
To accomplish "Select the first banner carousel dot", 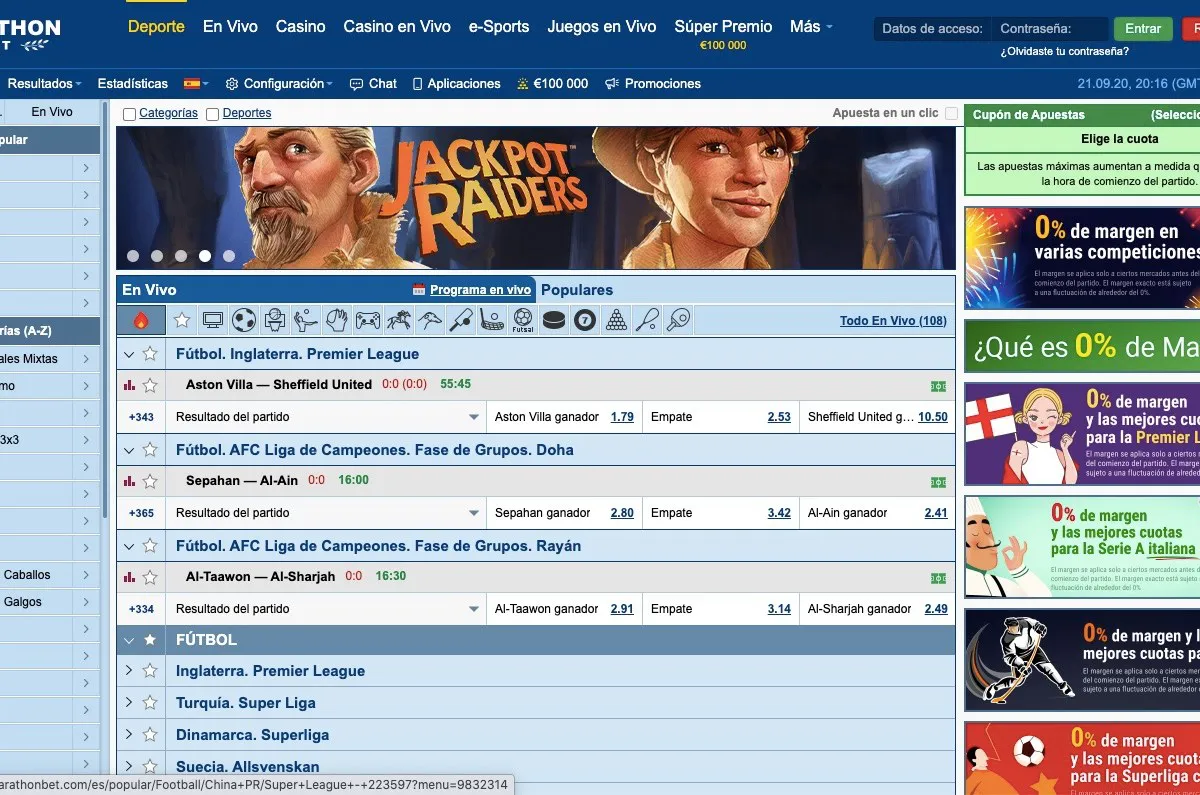I will 133,256.
